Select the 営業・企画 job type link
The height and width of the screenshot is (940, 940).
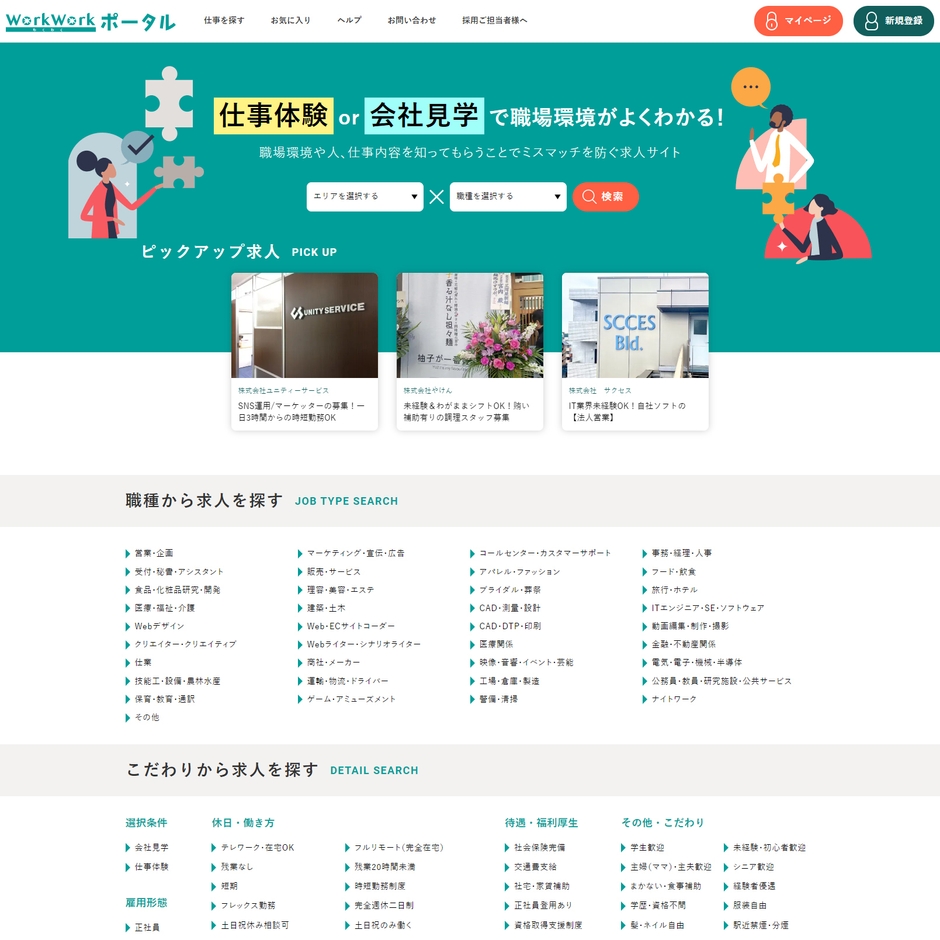154,553
